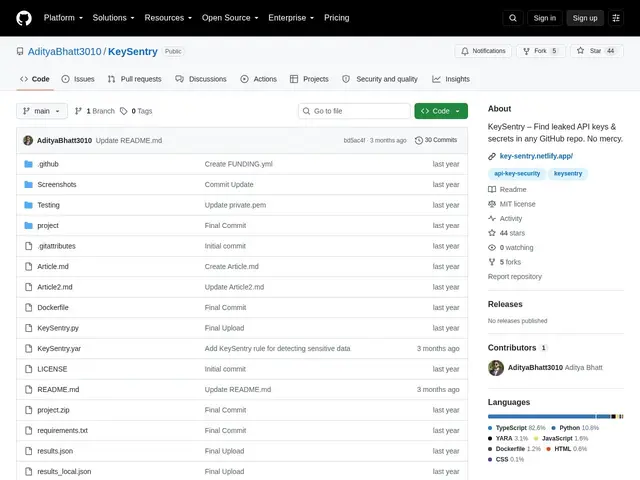Click the tag icon next to 0 Tags
Image resolution: width=640 pixels, height=480 pixels.
pos(123,111)
